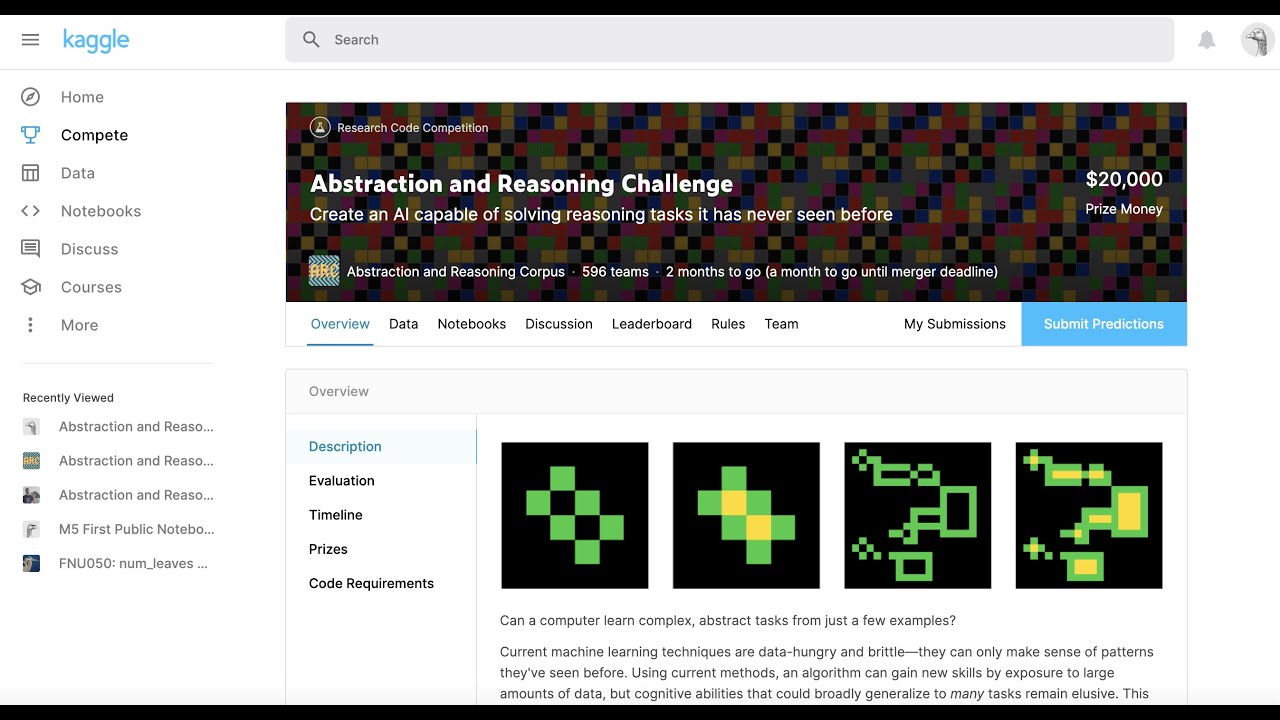Image resolution: width=1280 pixels, height=720 pixels.
Task: Click the More three-dots icon
Action: tap(31, 325)
